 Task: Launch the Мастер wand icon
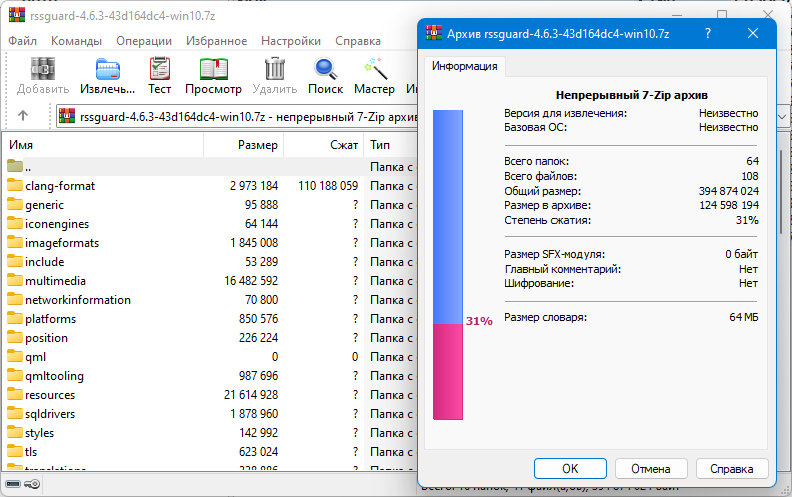[375, 69]
